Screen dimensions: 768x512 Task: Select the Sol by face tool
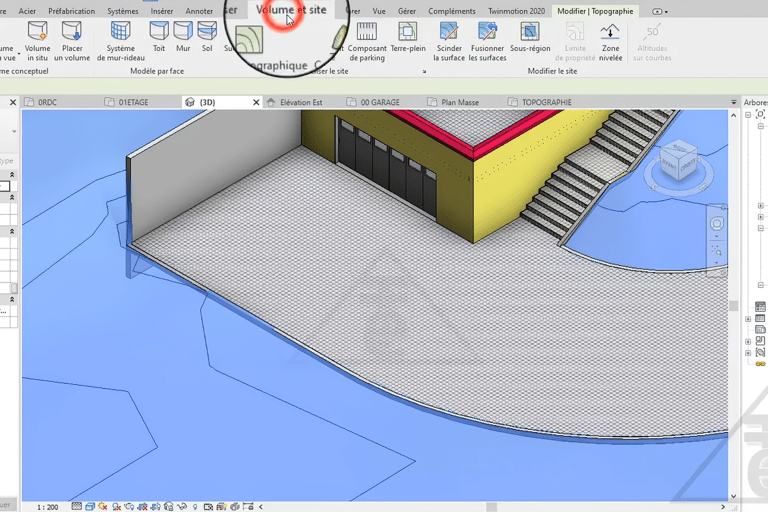pyautogui.click(x=207, y=37)
